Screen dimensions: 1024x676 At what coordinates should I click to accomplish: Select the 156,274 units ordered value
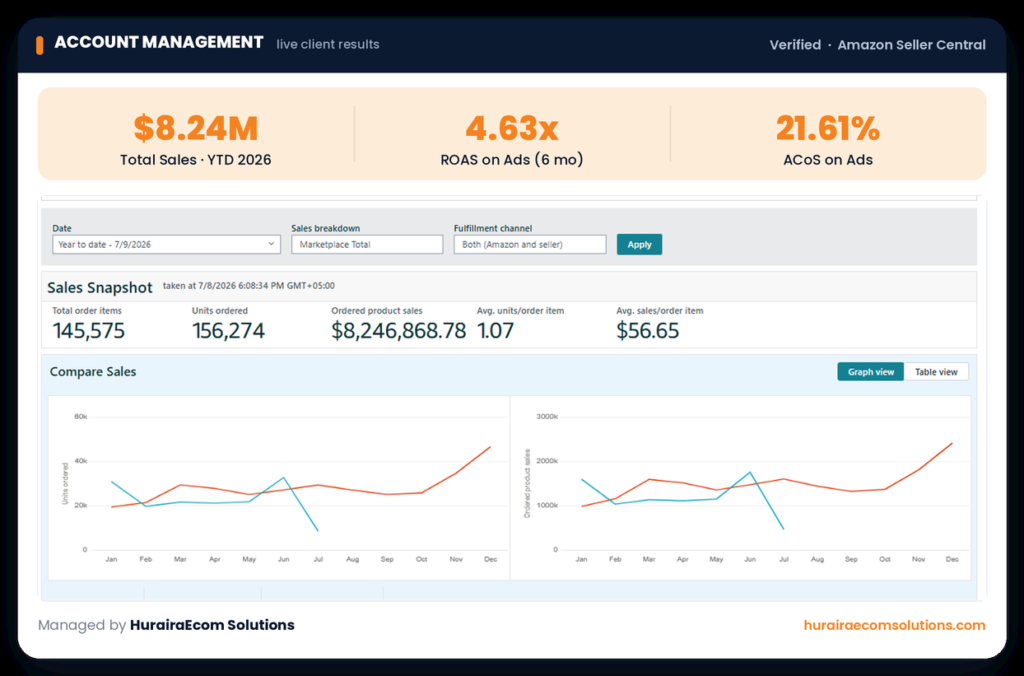[x=229, y=330]
